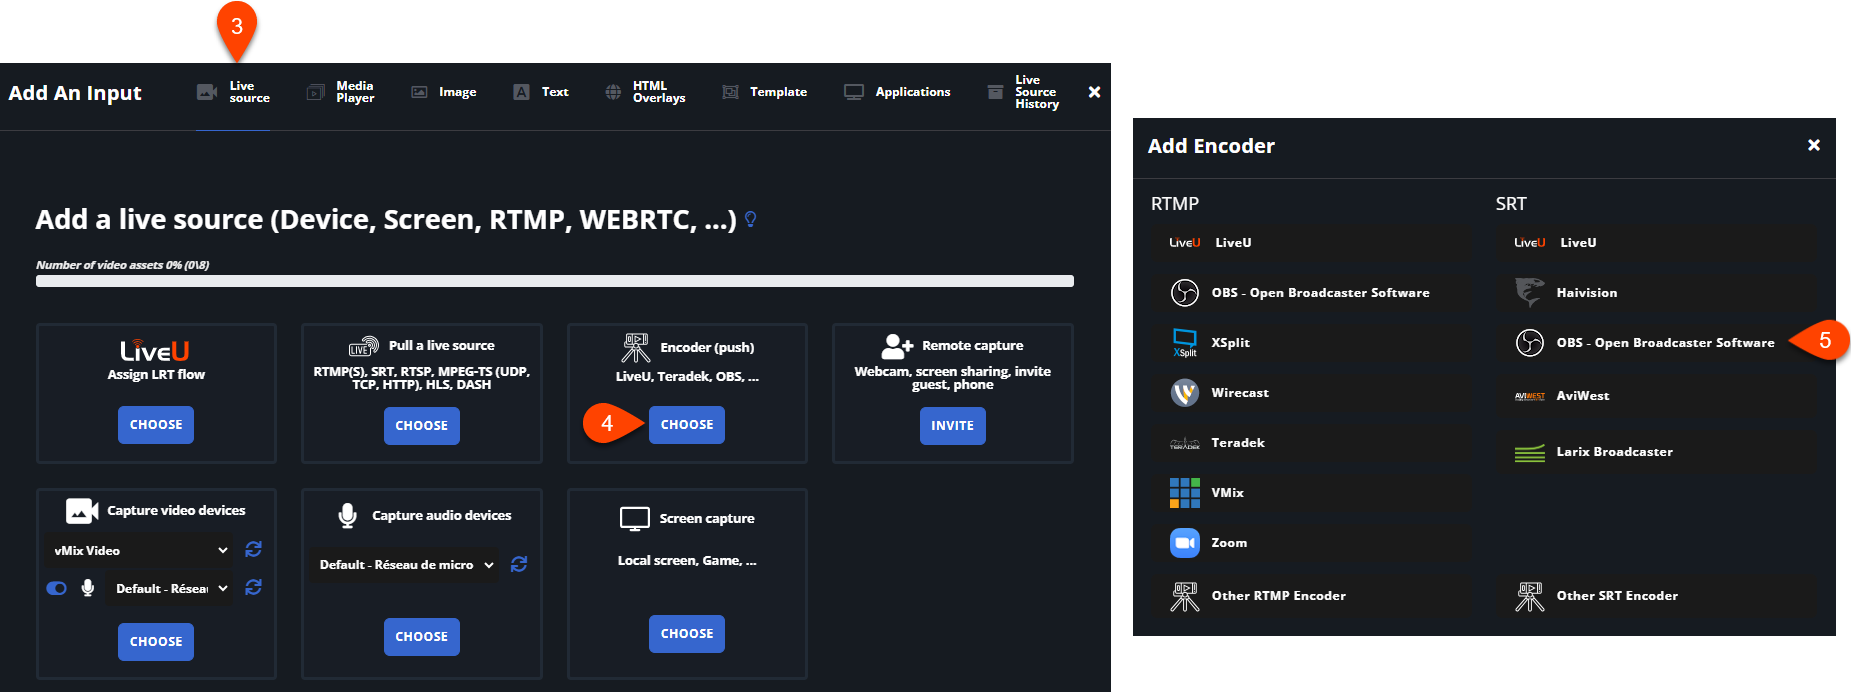Click the Capture video devices camera icon
Image resolution: width=1851 pixels, height=692 pixels.
coord(82,511)
